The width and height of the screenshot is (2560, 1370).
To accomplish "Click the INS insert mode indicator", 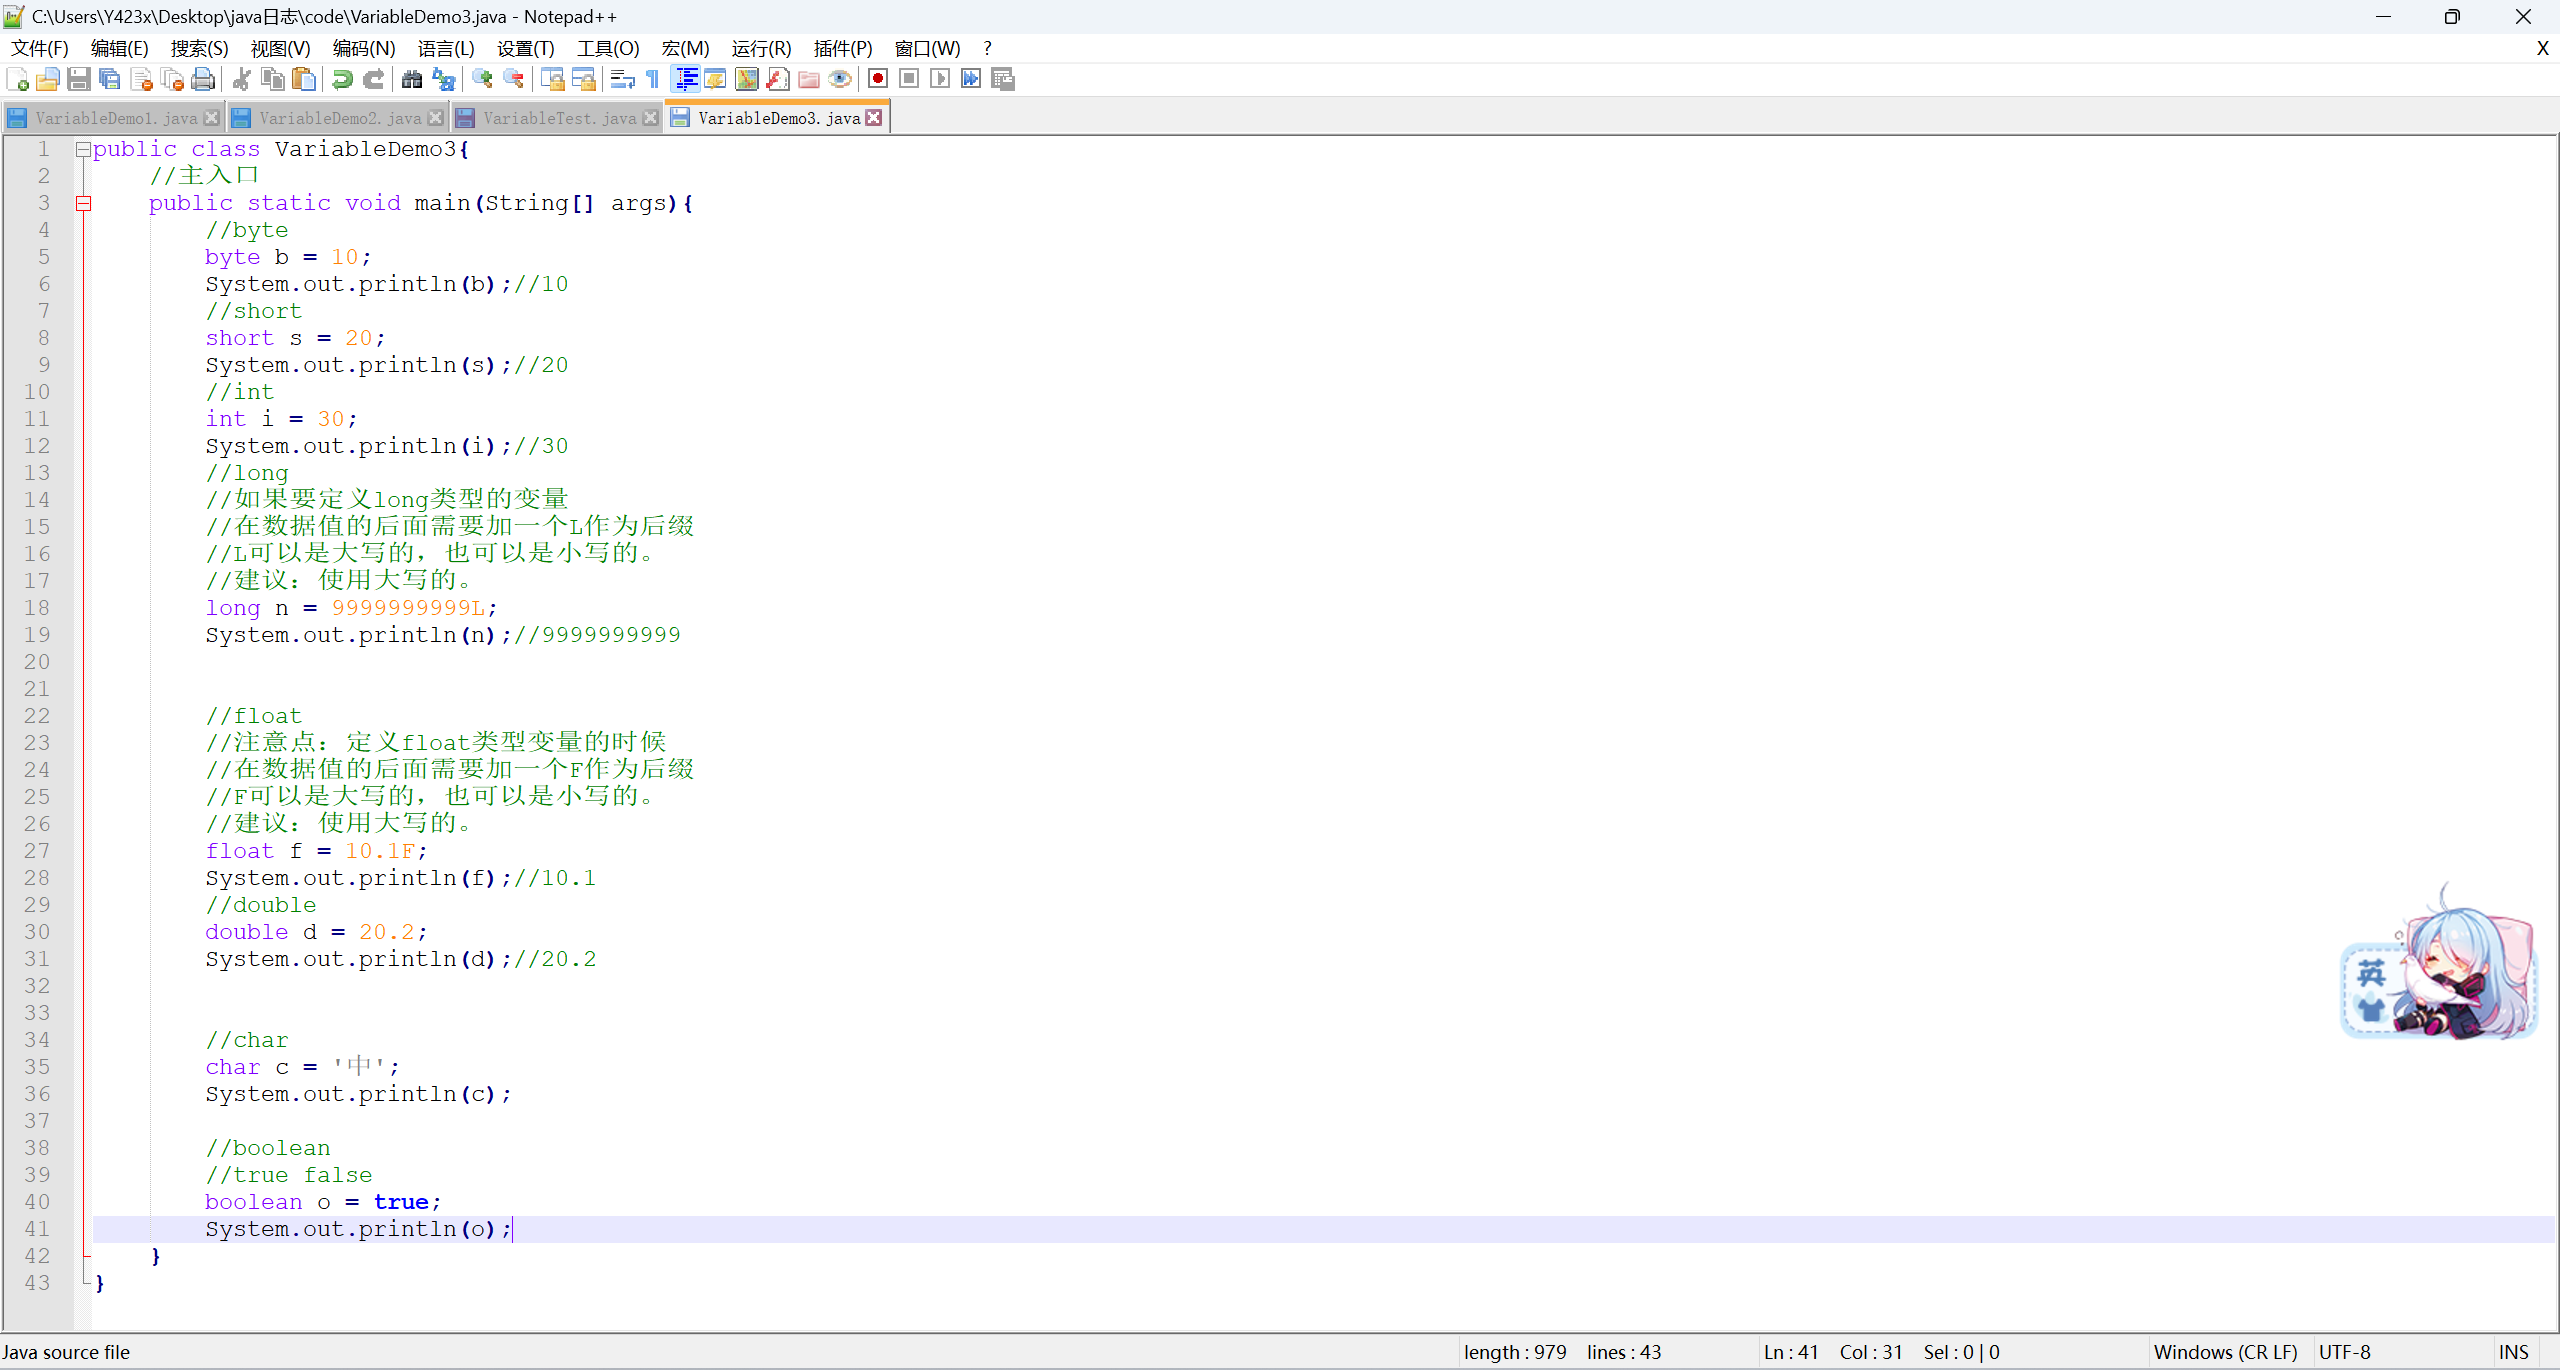I will click(2514, 1352).
